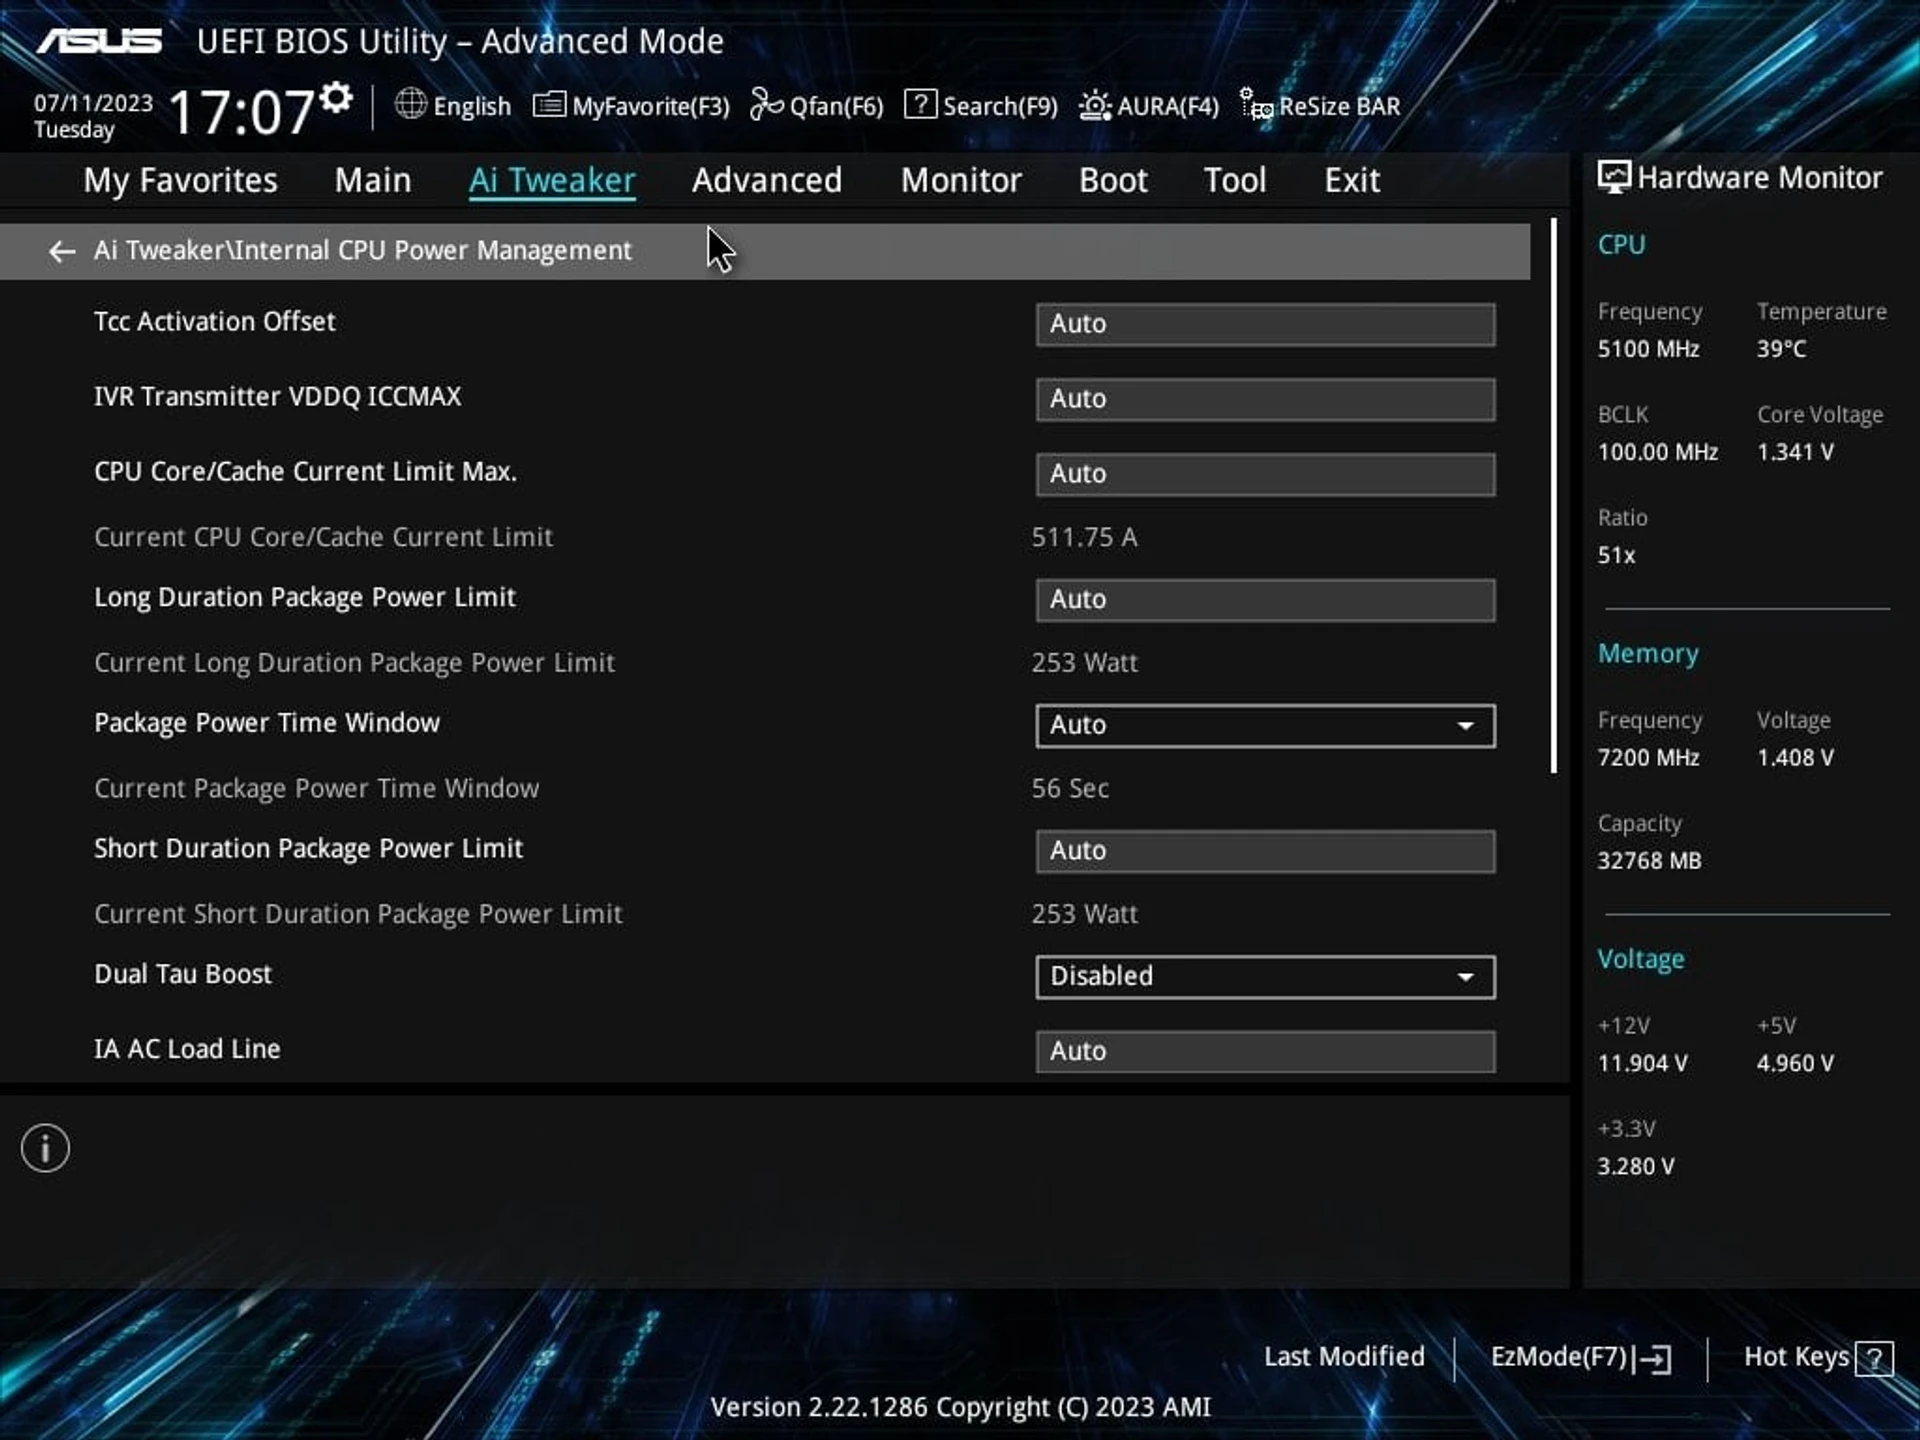The image size is (1920, 1440).
Task: Expand the Dual Tau Boost dropdown arrow
Action: point(1465,977)
